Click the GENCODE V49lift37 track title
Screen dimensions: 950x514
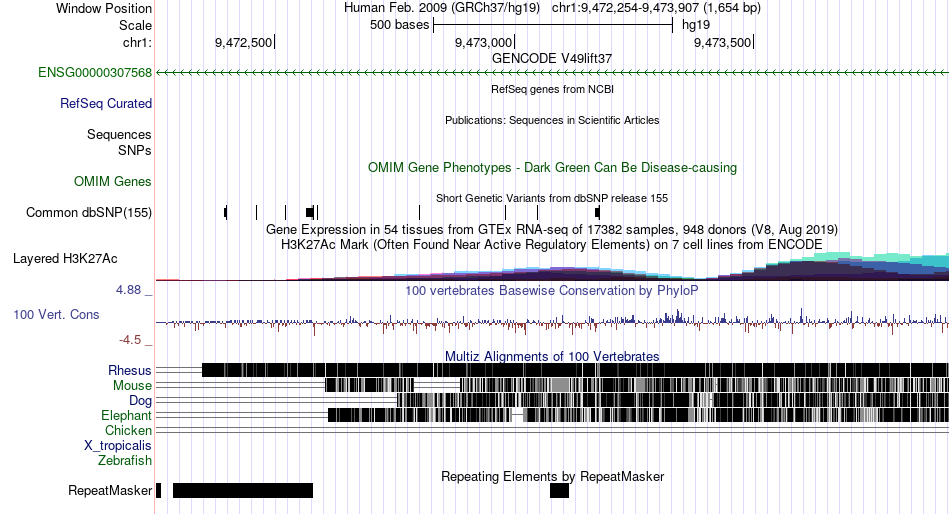tap(552, 59)
